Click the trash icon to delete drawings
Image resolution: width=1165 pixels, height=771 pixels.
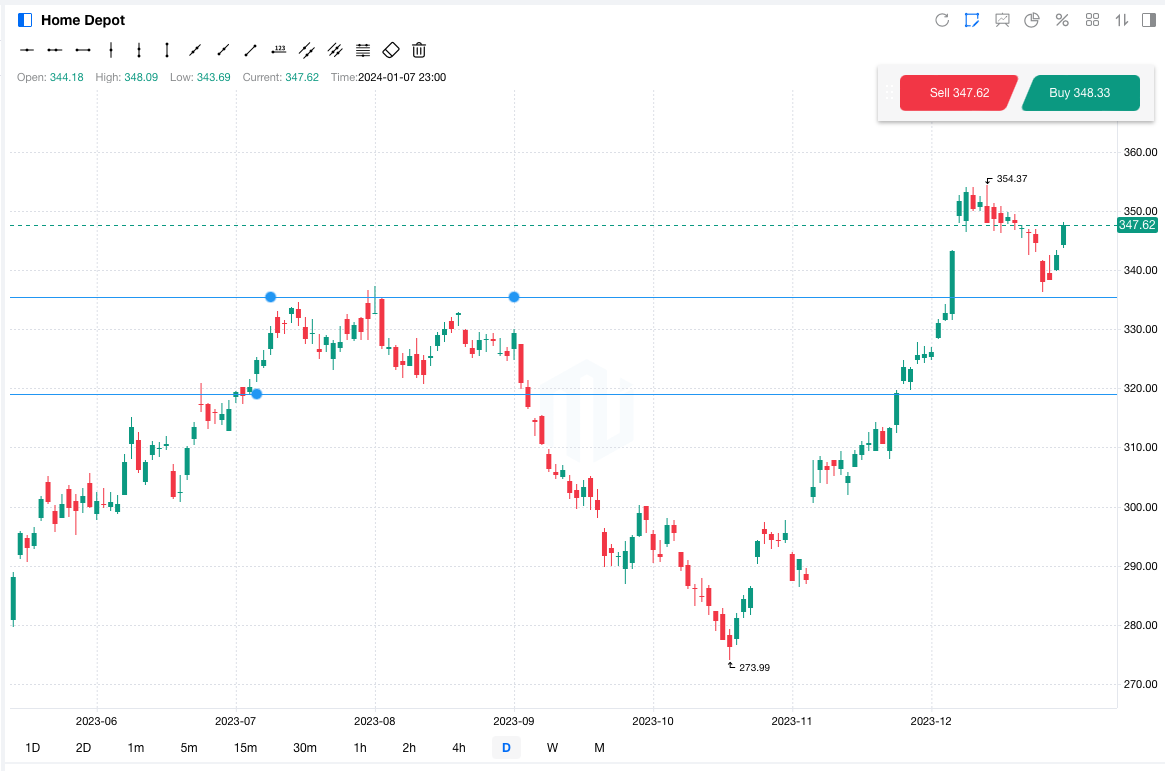[x=419, y=49]
